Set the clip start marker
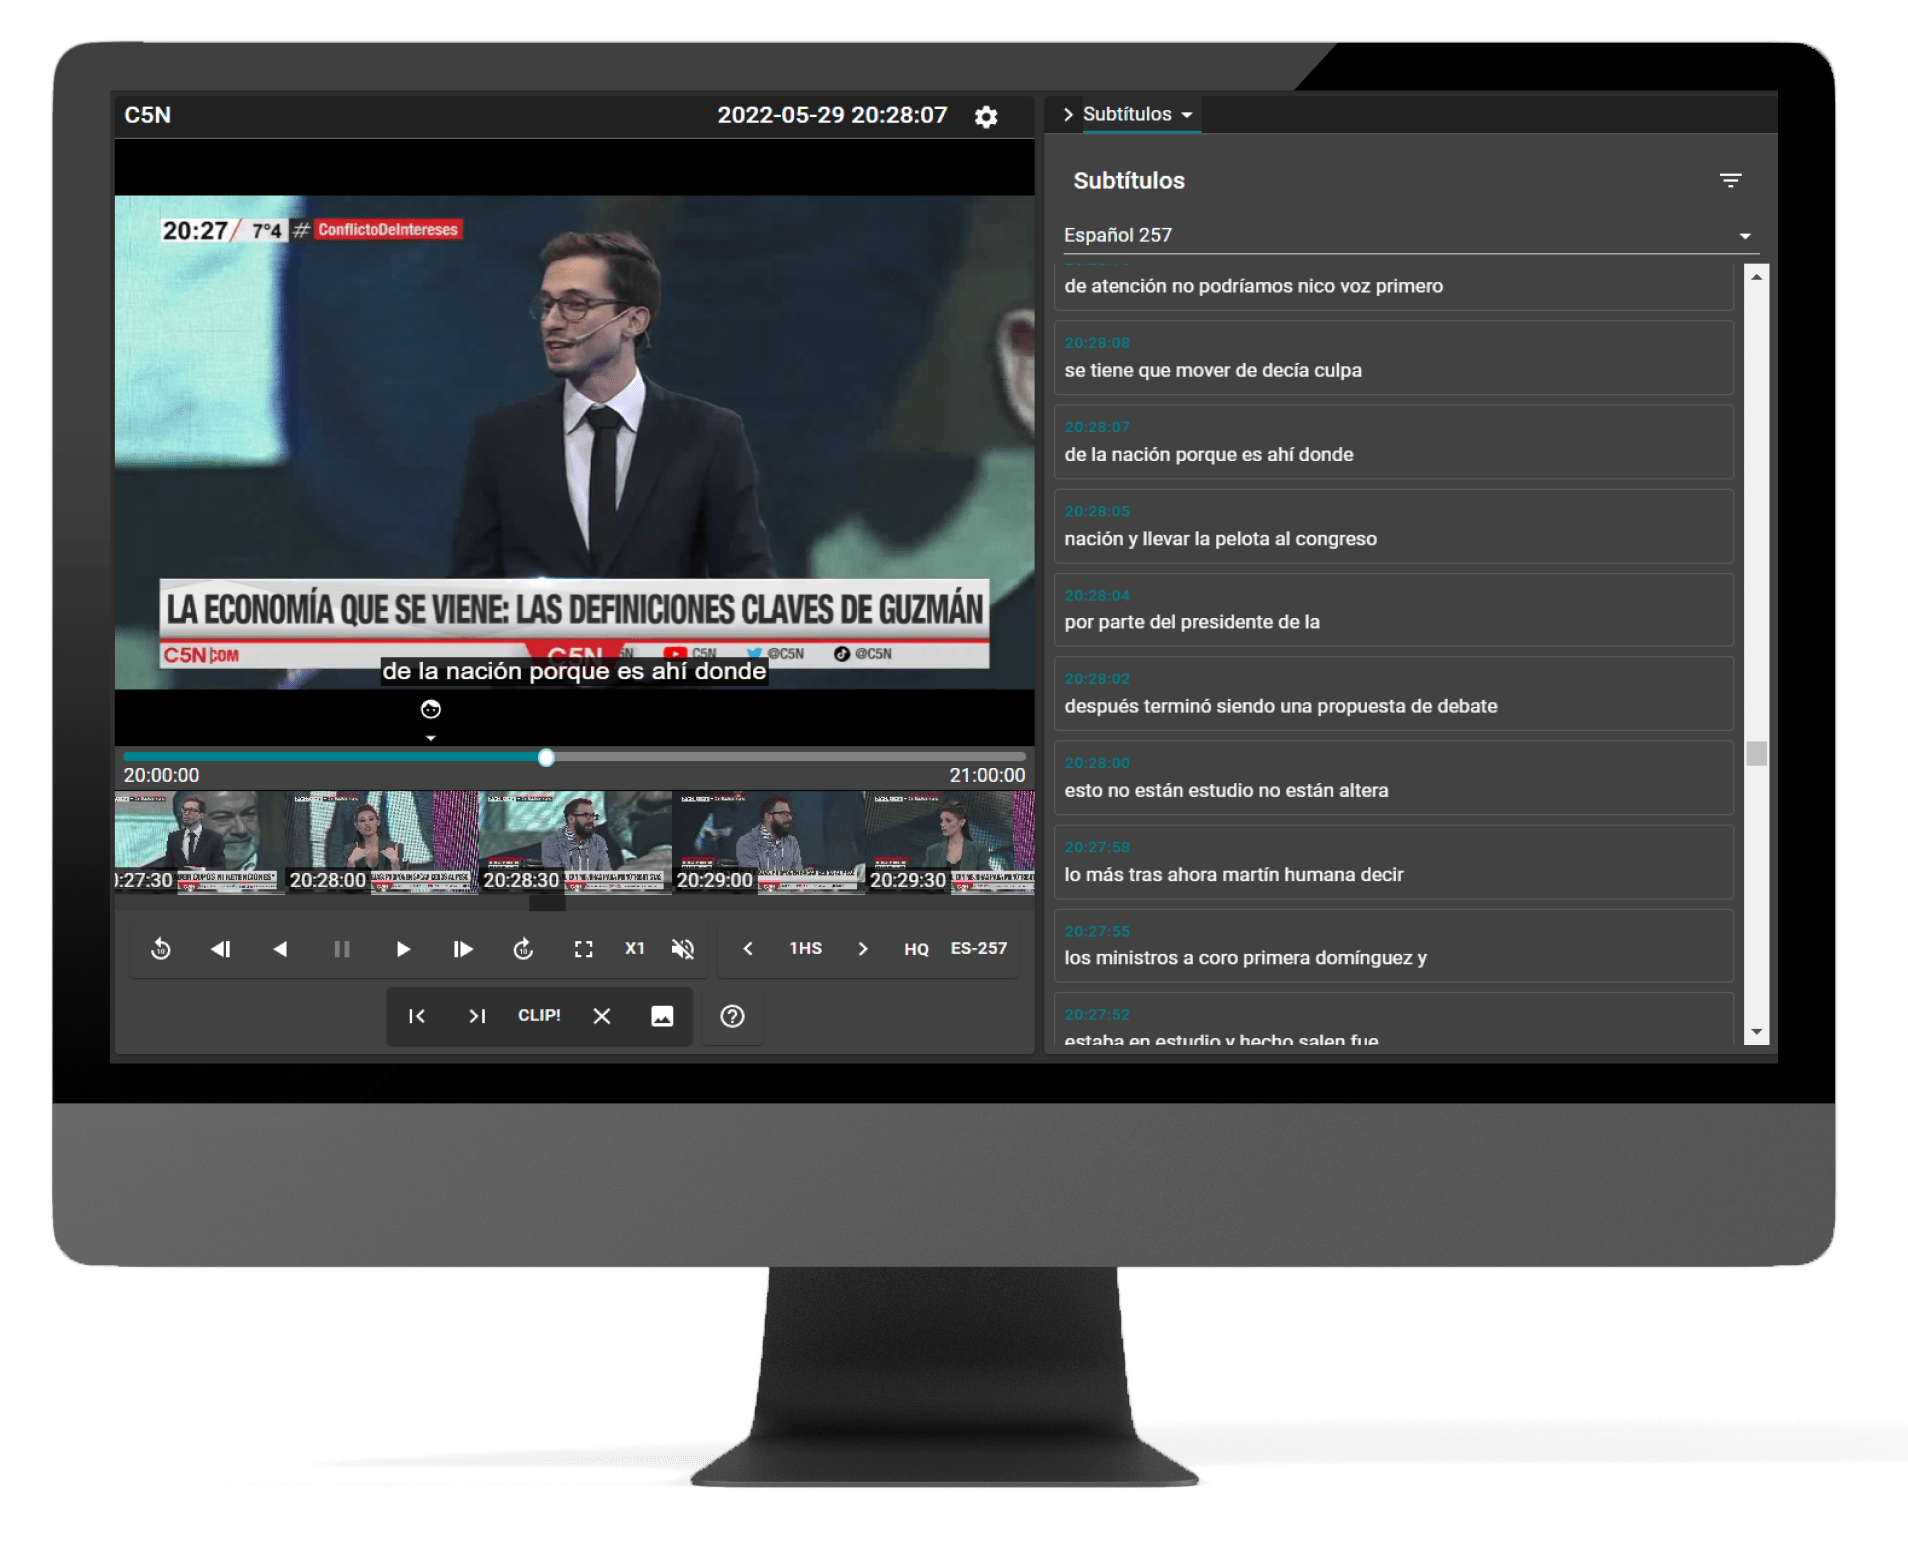1908x1545 pixels. [x=417, y=1016]
